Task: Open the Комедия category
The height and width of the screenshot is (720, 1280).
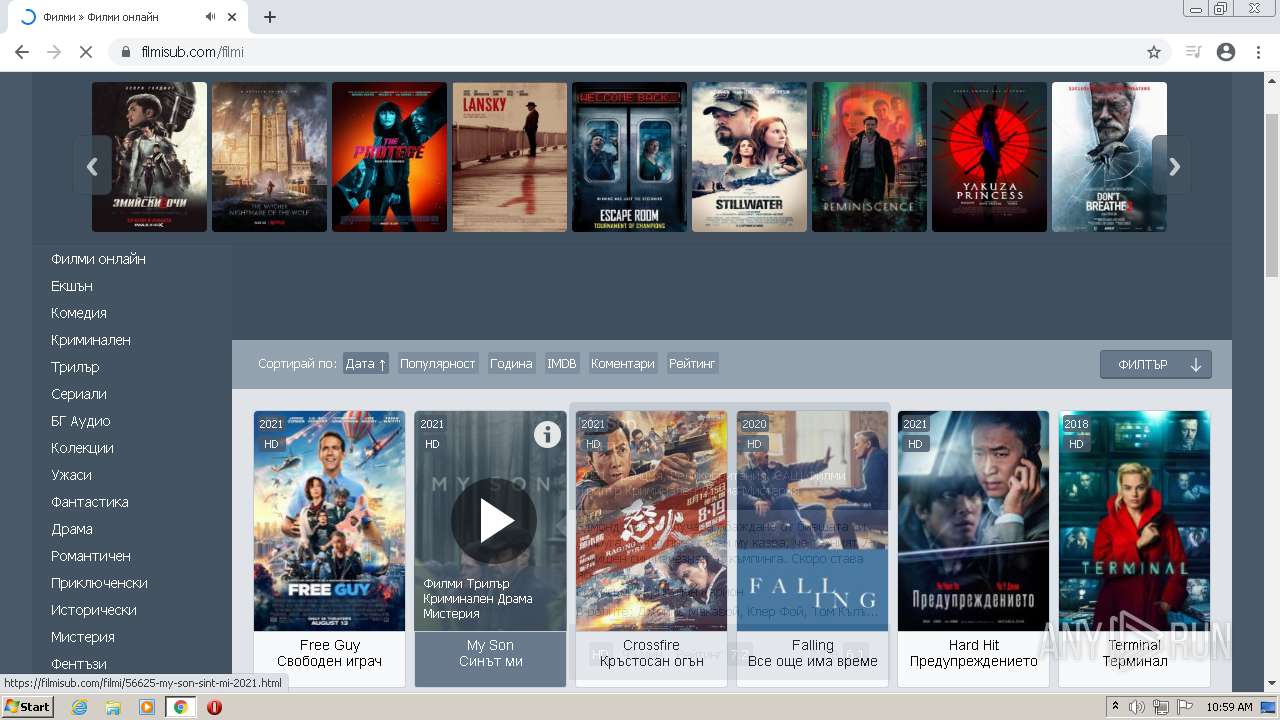Action: [79, 313]
